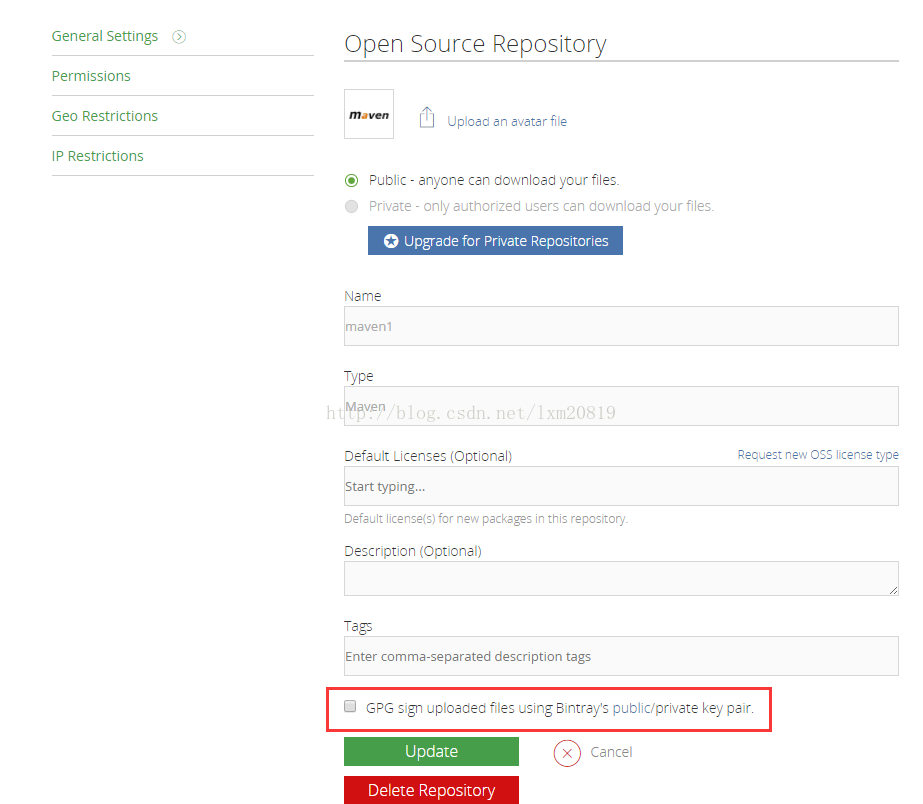Image resolution: width=923 pixels, height=804 pixels.
Task: Click the star icon on Upgrade button
Action: point(391,241)
